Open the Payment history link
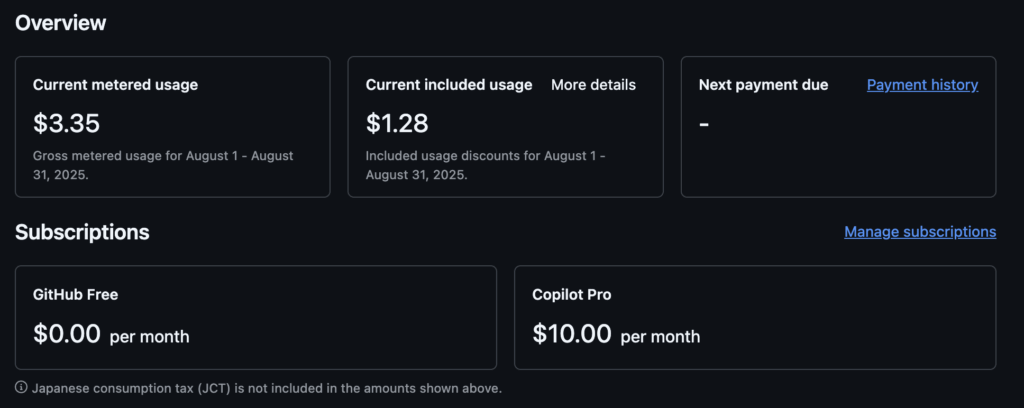 click(922, 85)
